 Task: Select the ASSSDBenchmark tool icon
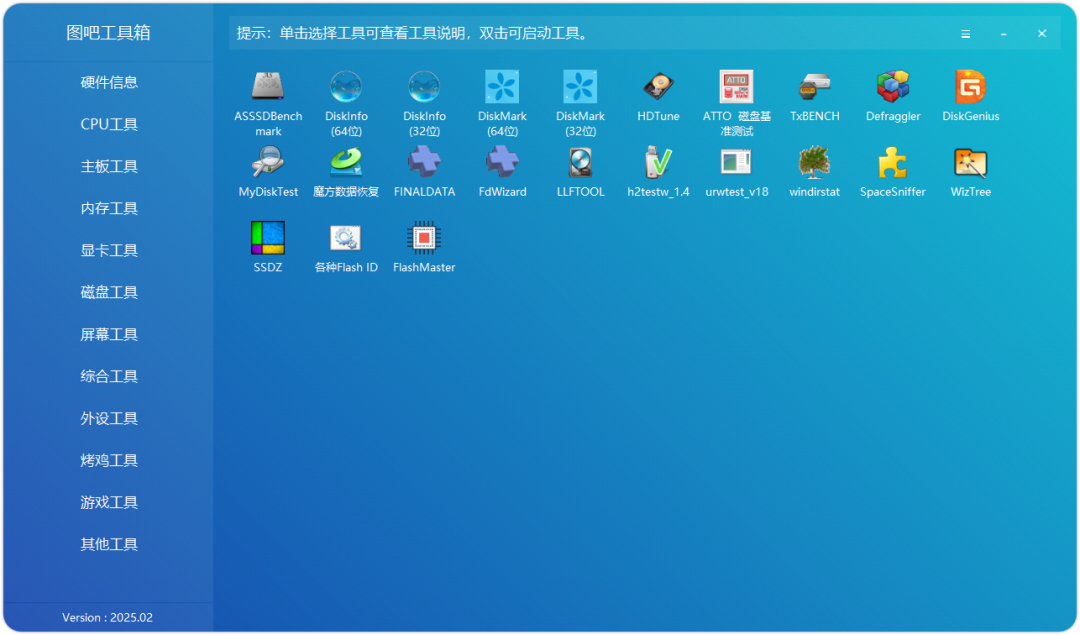[x=268, y=87]
